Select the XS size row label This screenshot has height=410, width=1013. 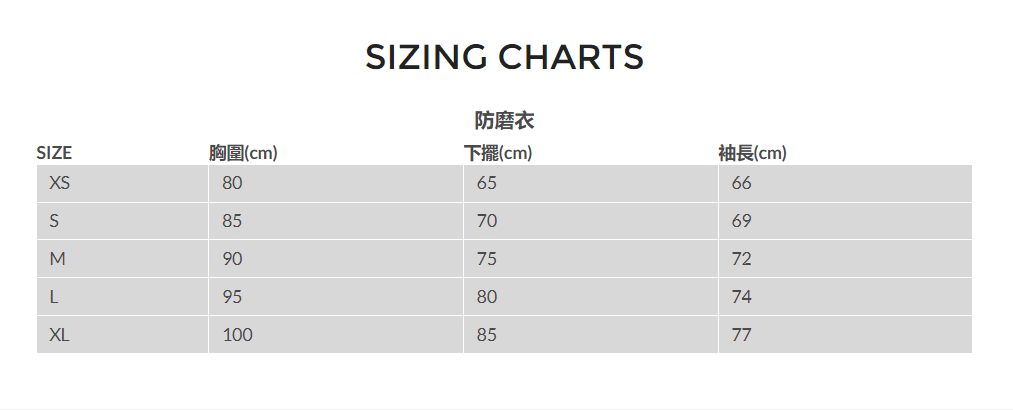tap(60, 183)
